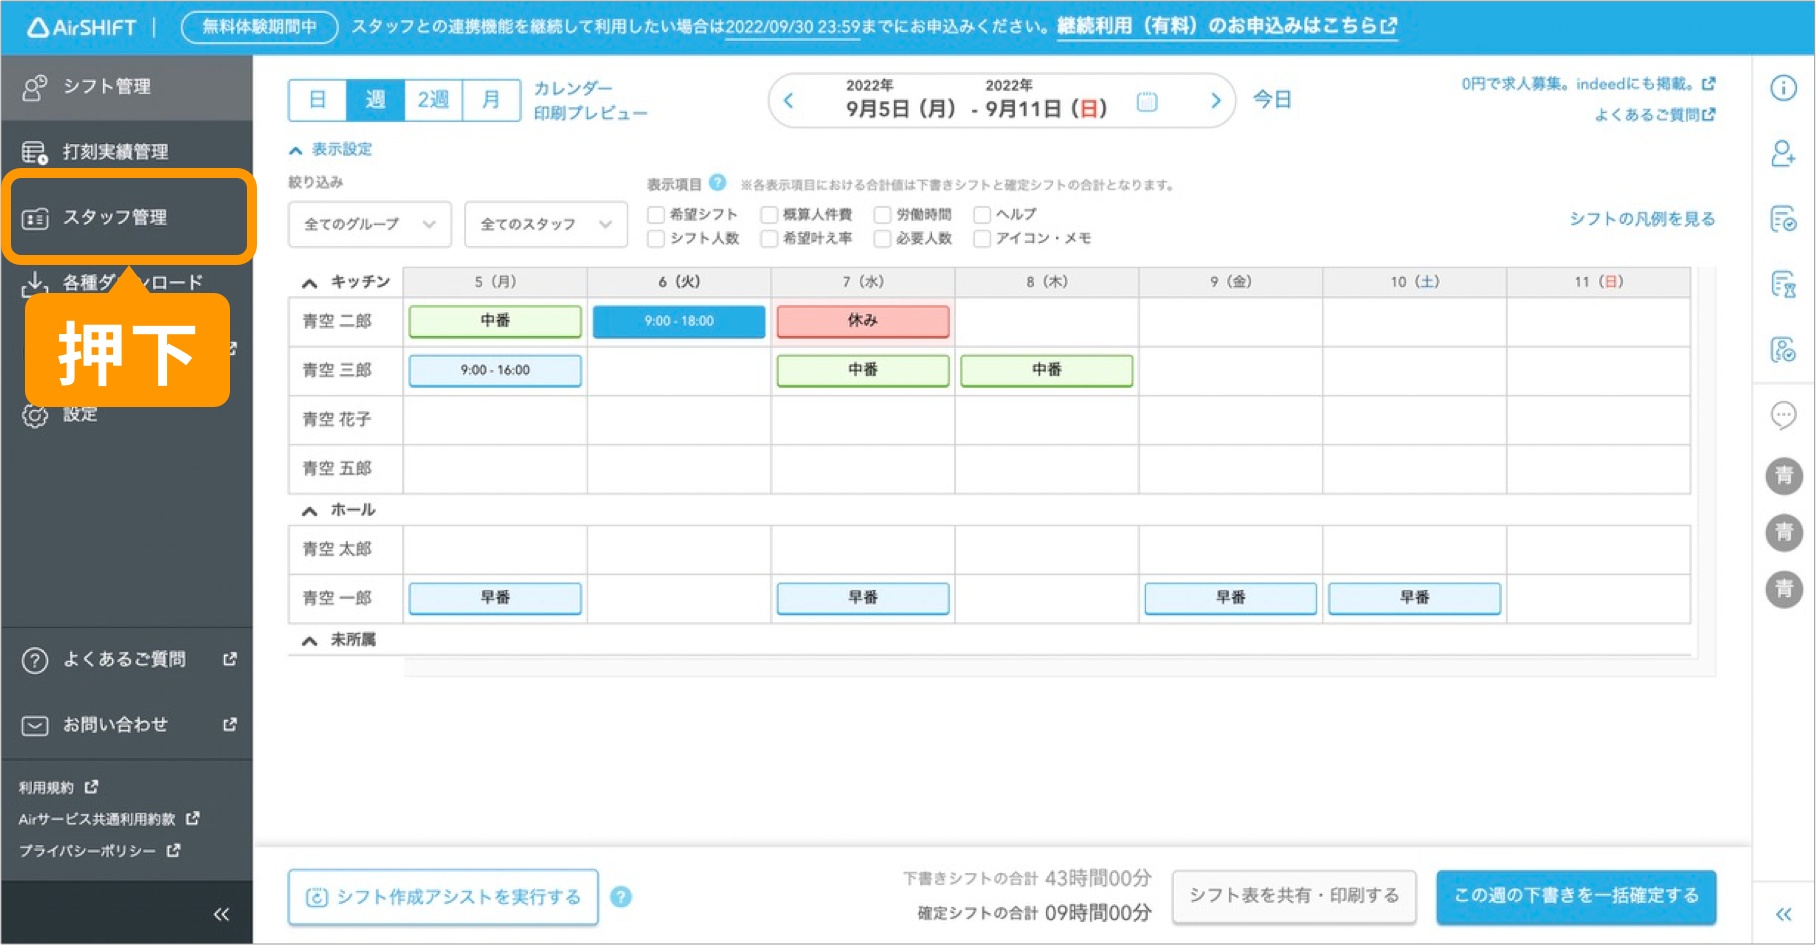Select the red 休み shift block

pyautogui.click(x=862, y=321)
